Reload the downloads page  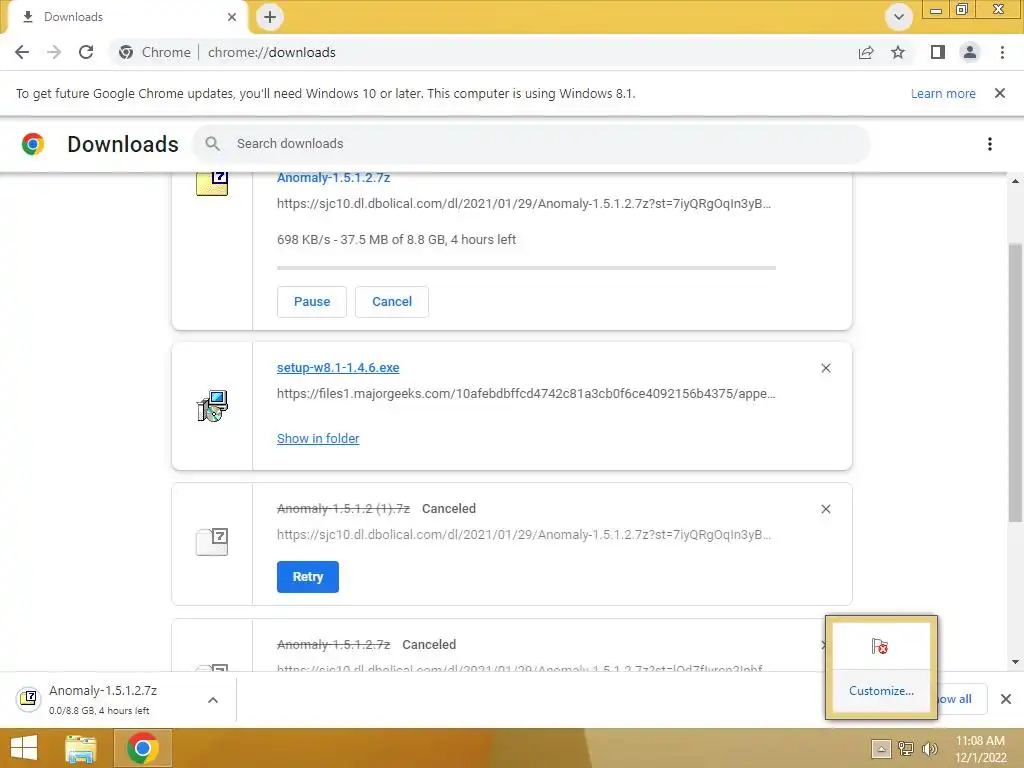click(x=86, y=52)
